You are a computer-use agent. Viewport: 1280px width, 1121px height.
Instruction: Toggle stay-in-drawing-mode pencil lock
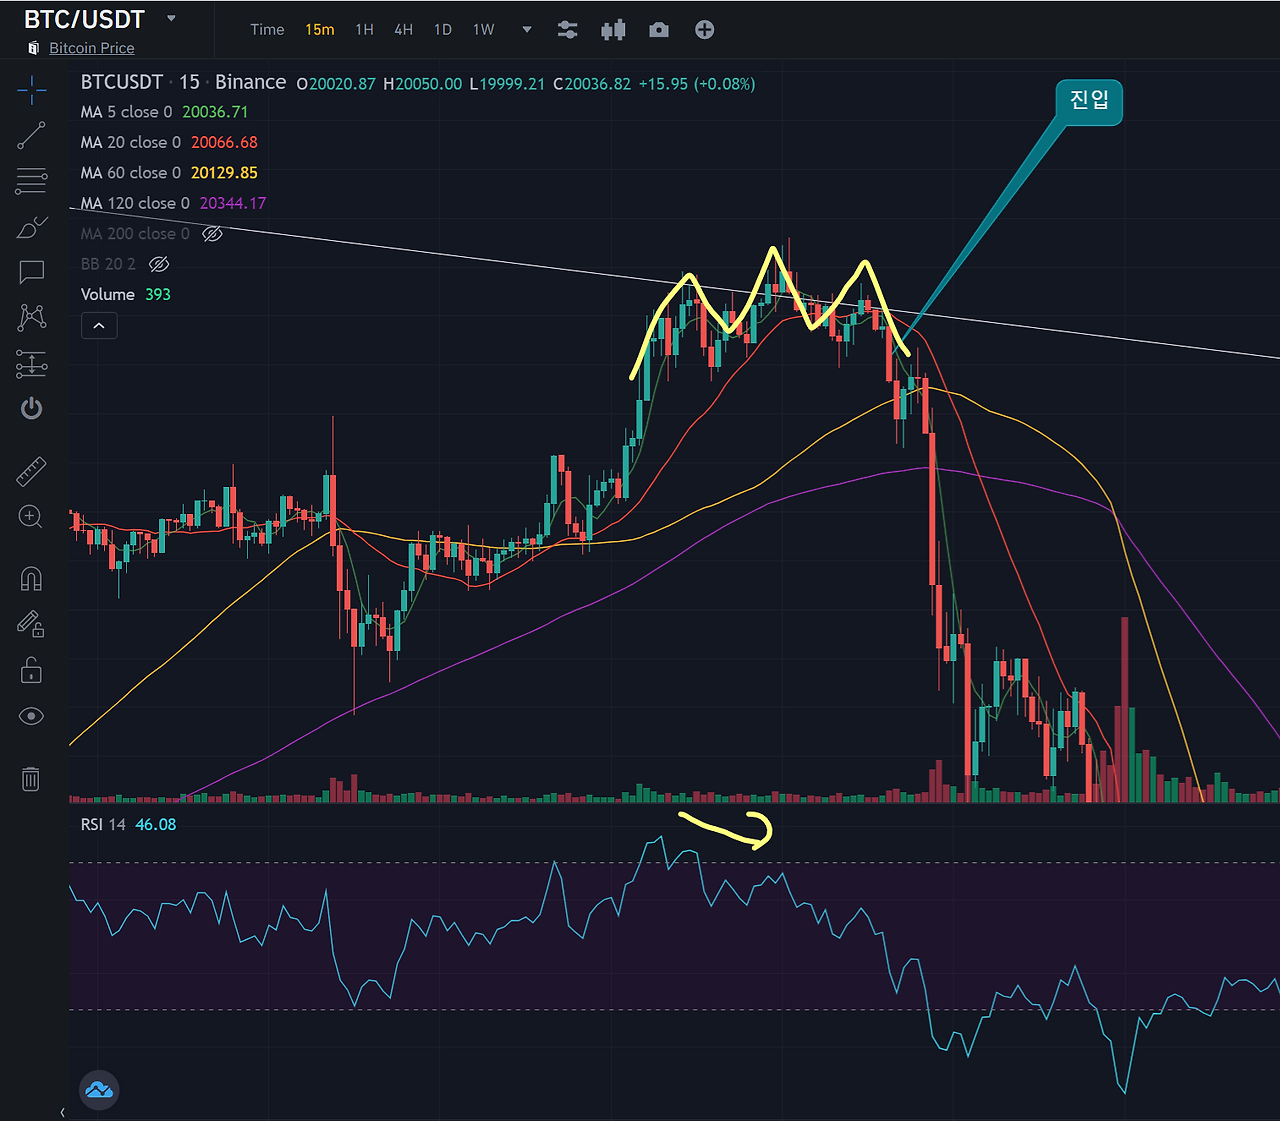pyautogui.click(x=32, y=624)
